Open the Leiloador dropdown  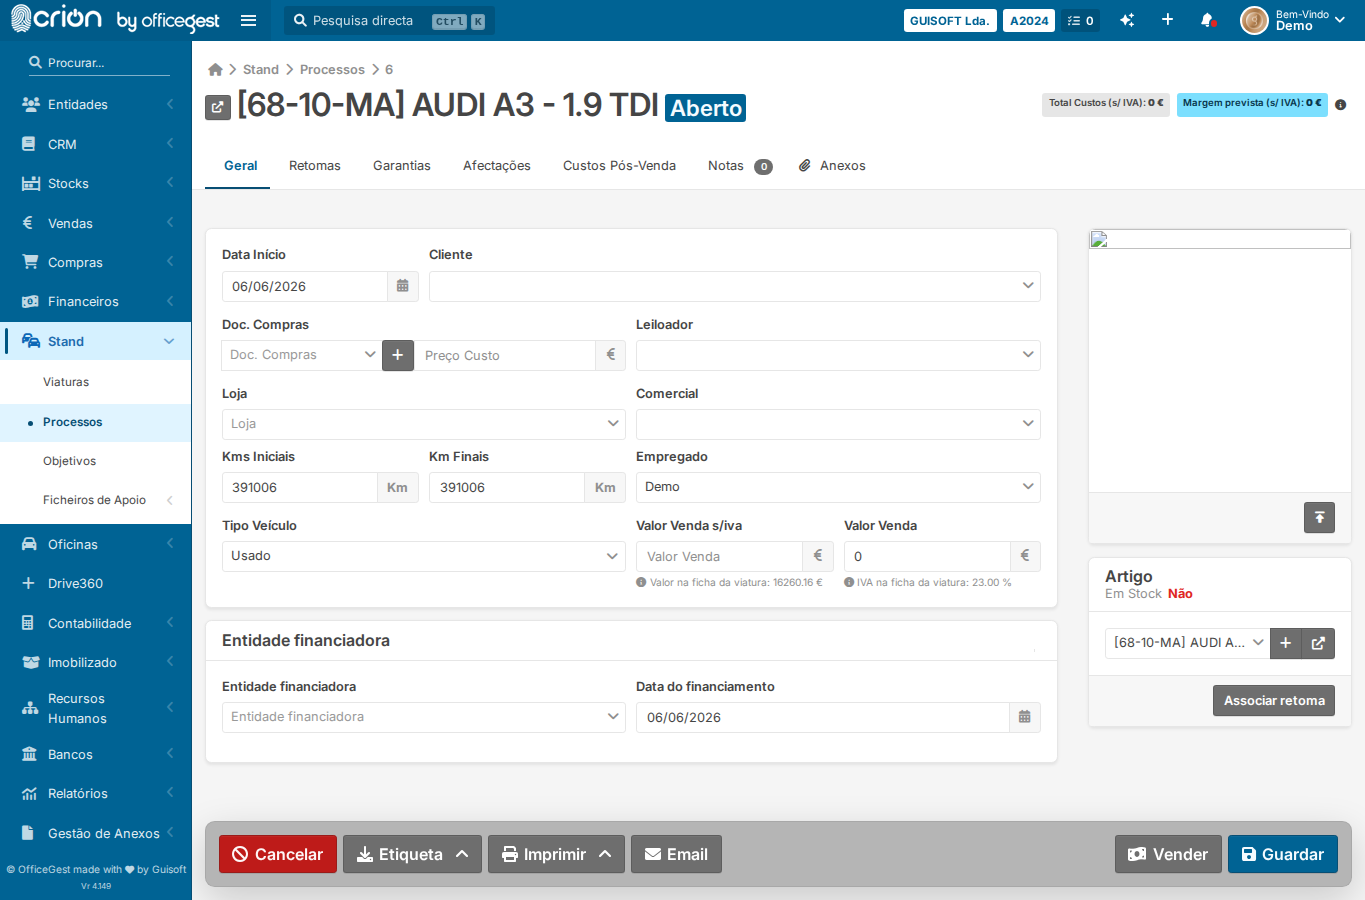[838, 355]
